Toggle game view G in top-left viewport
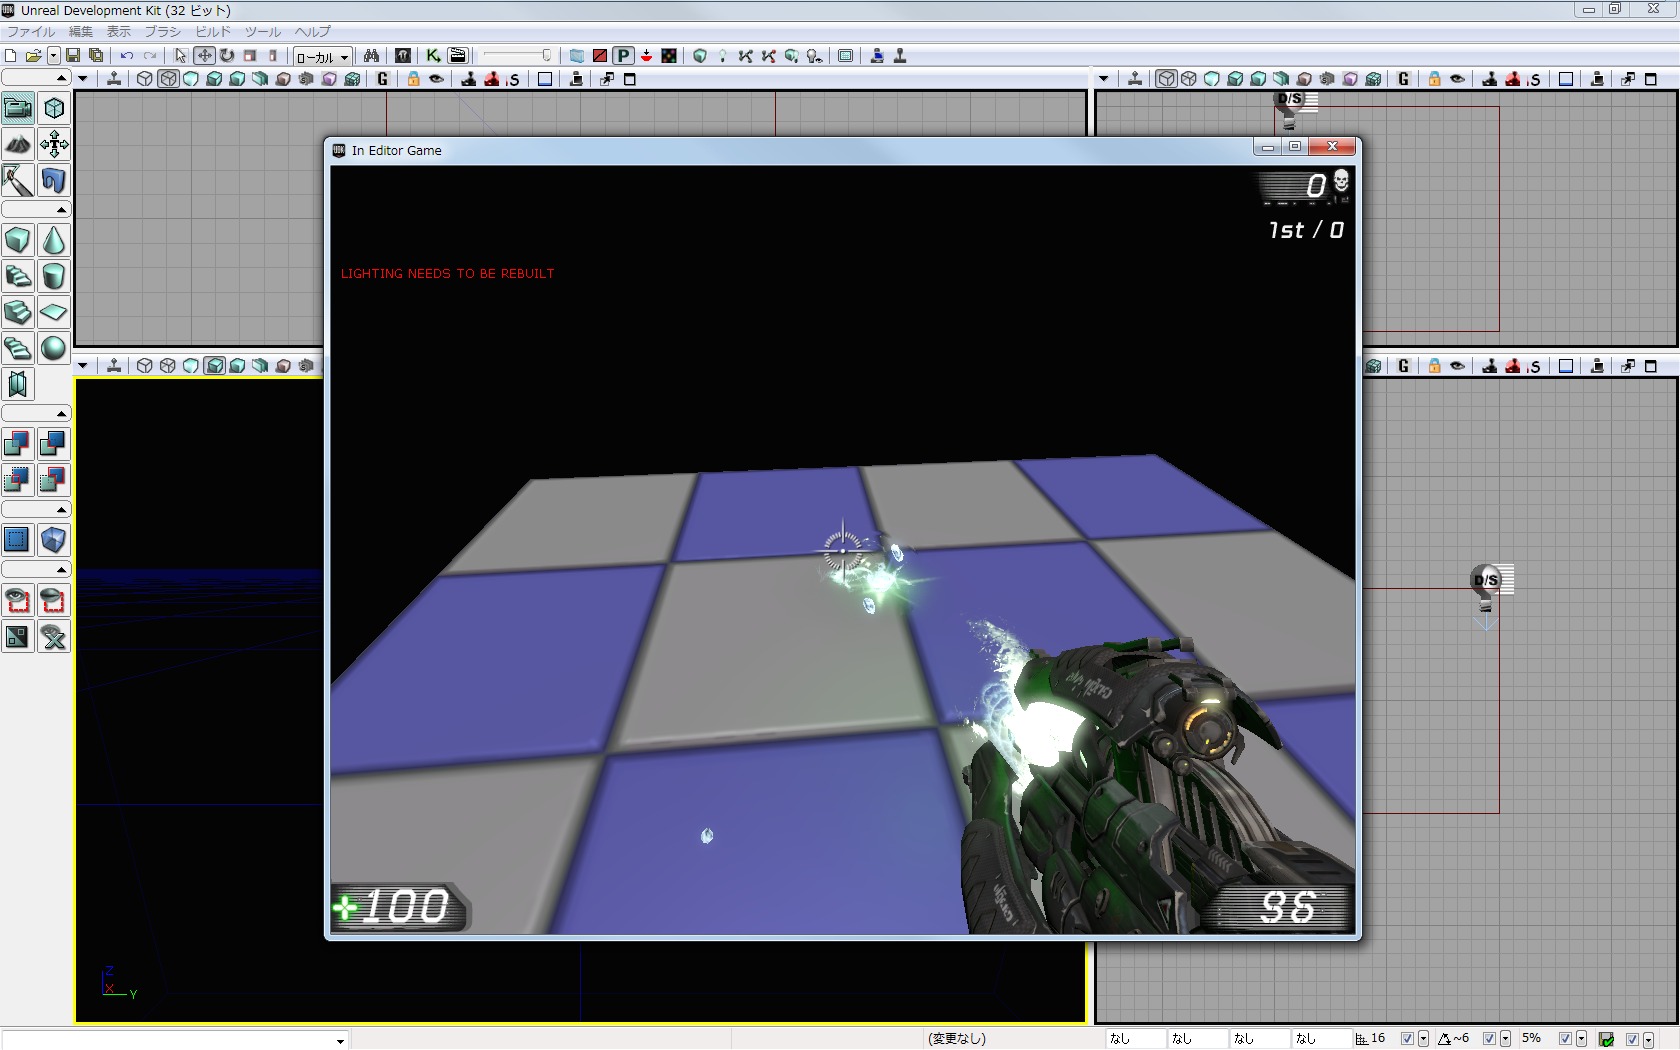Image resolution: width=1680 pixels, height=1050 pixels. (383, 79)
